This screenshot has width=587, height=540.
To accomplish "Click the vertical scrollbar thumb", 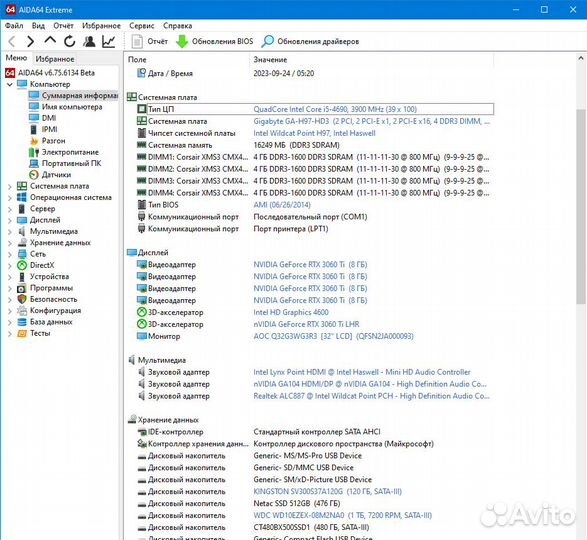I will coord(581,206).
